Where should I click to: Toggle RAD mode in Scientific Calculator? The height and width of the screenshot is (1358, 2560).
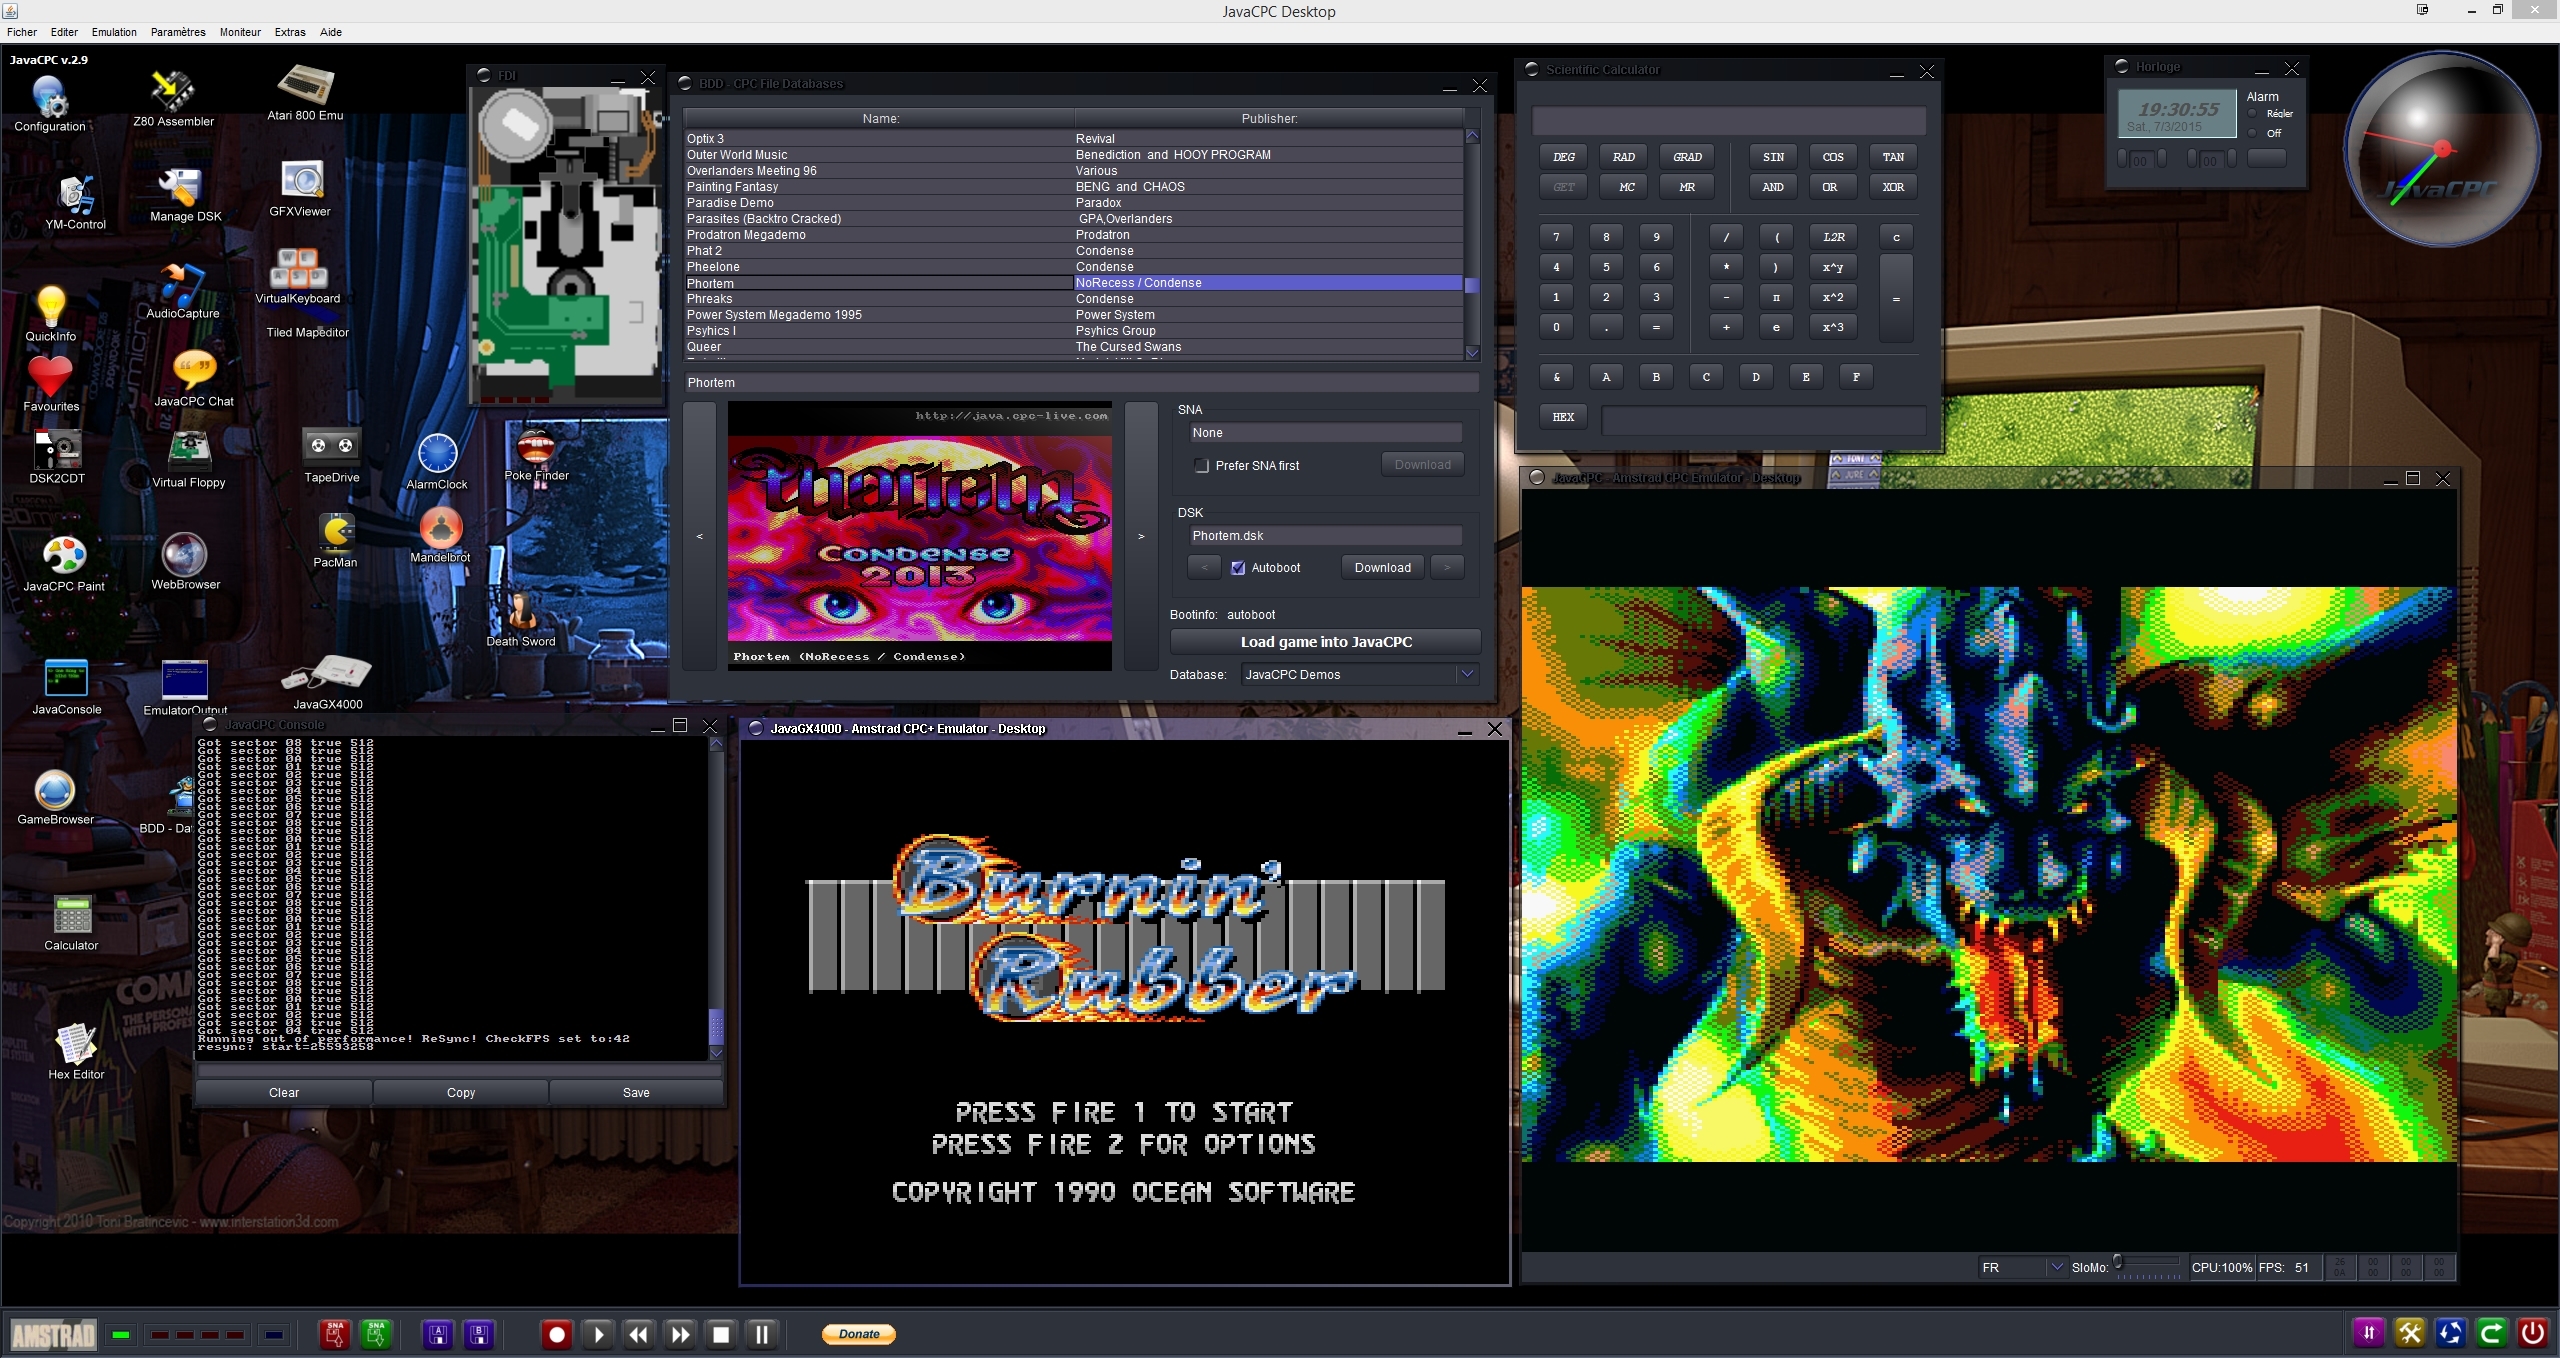click(x=1624, y=157)
